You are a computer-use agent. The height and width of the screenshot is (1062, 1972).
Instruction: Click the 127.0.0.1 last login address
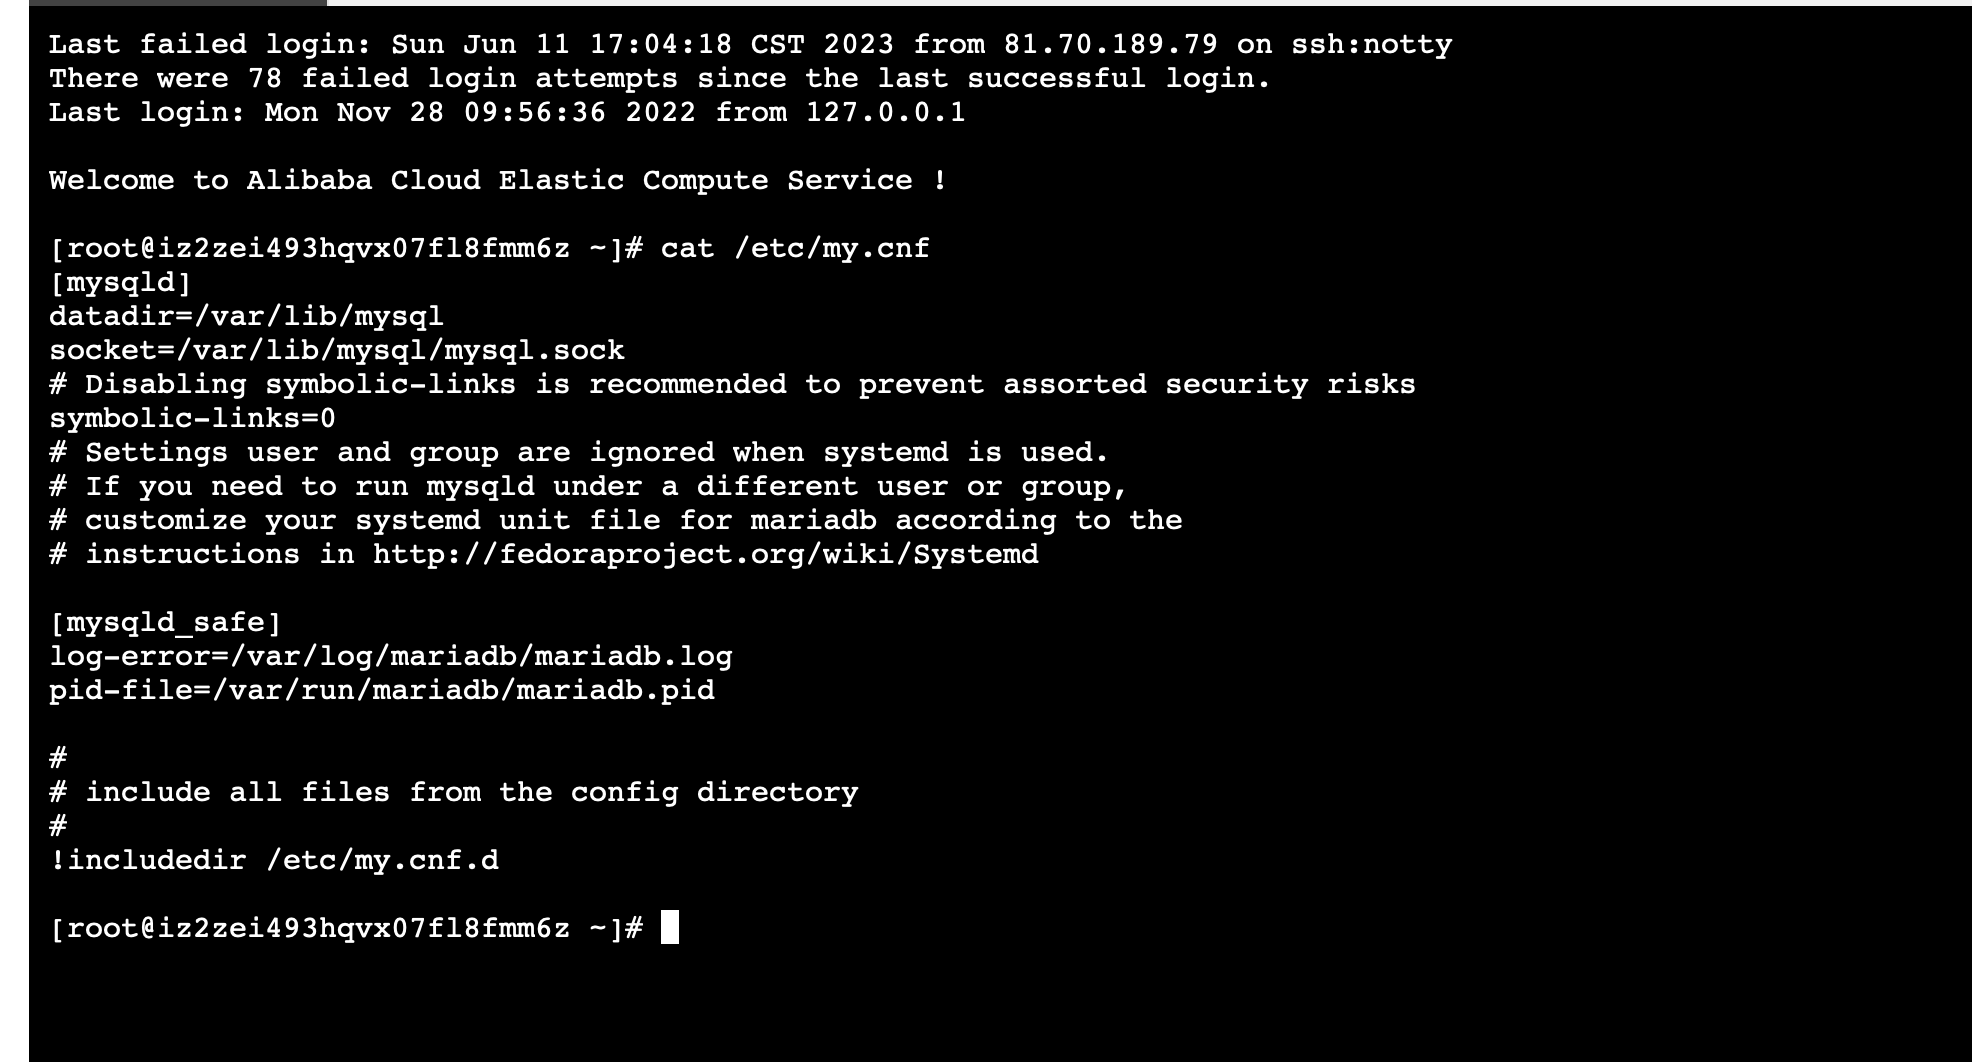886,112
